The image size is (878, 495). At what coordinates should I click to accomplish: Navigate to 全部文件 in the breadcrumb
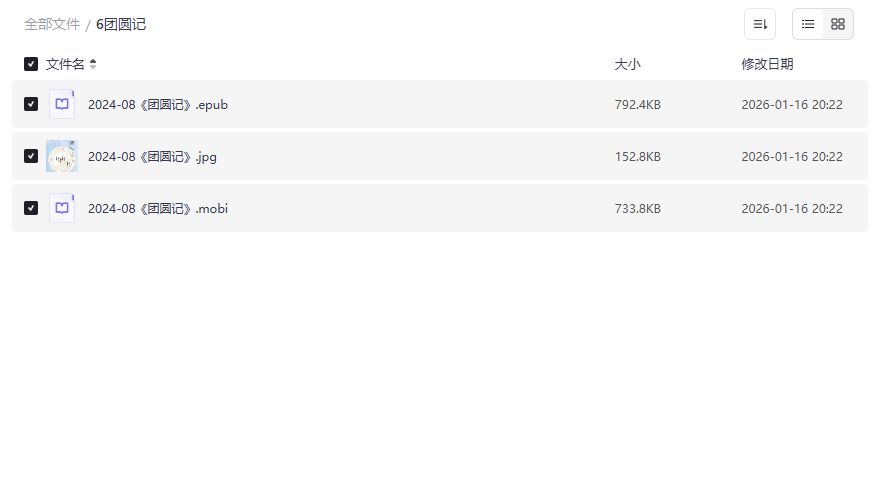click(x=52, y=24)
